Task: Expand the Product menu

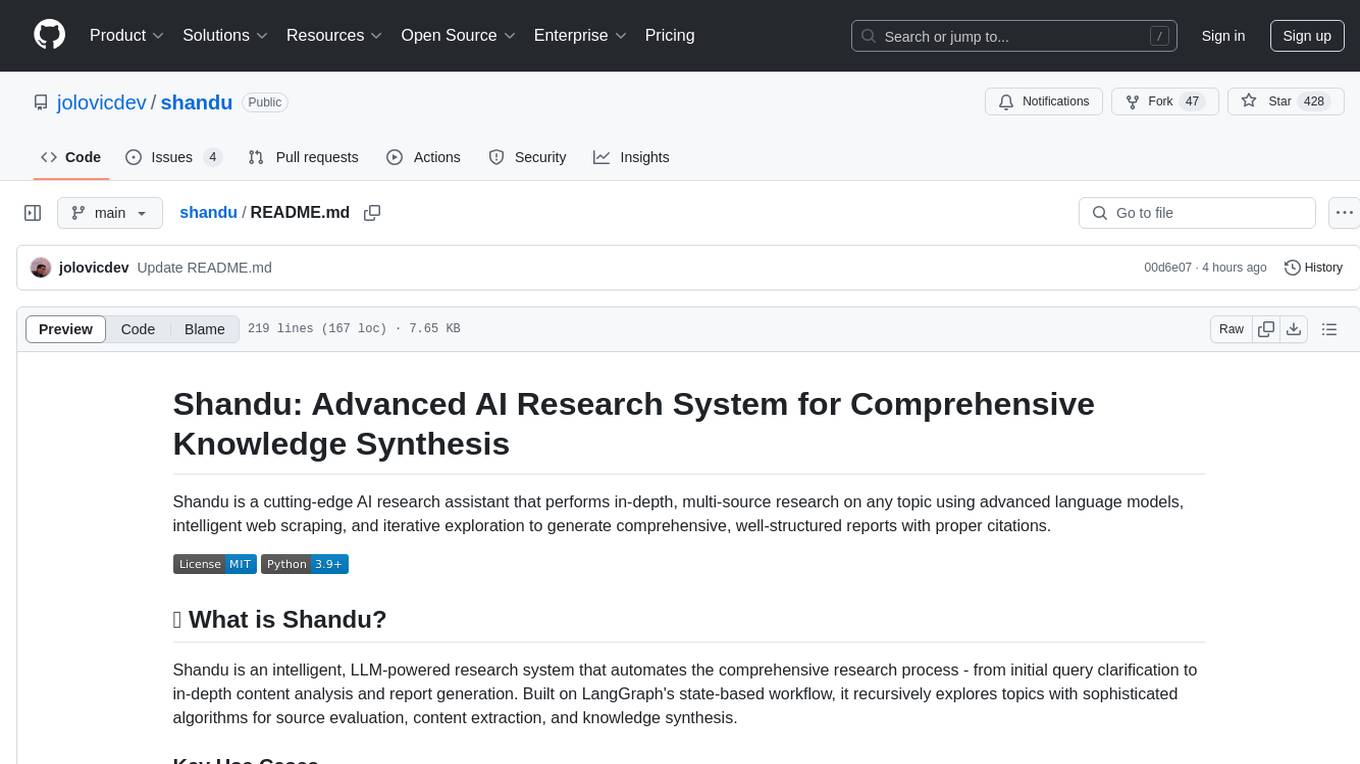Action: [127, 35]
